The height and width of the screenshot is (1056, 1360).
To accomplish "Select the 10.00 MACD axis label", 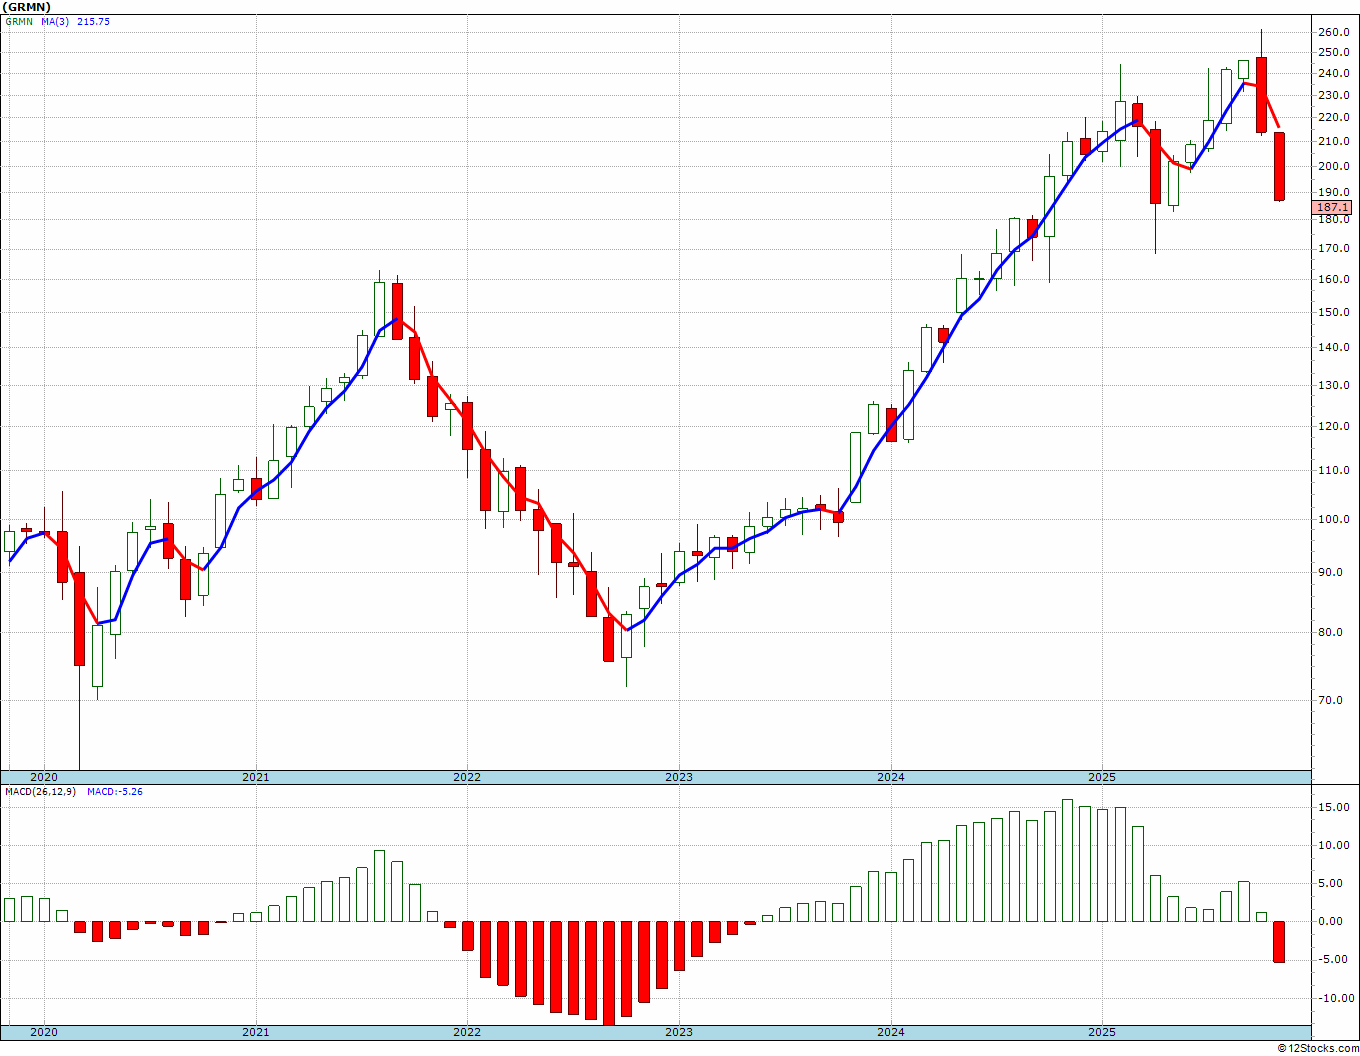I will pos(1334,845).
